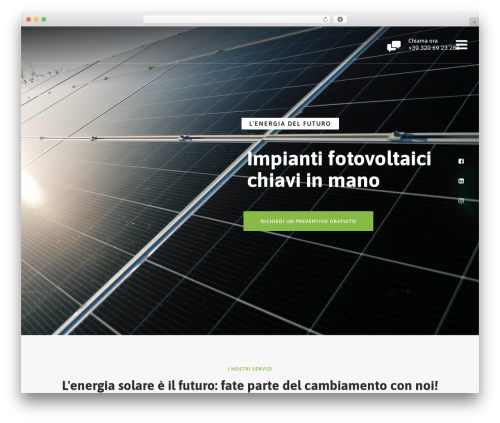
Task: Click the browser download icon button
Action: tap(340, 20)
